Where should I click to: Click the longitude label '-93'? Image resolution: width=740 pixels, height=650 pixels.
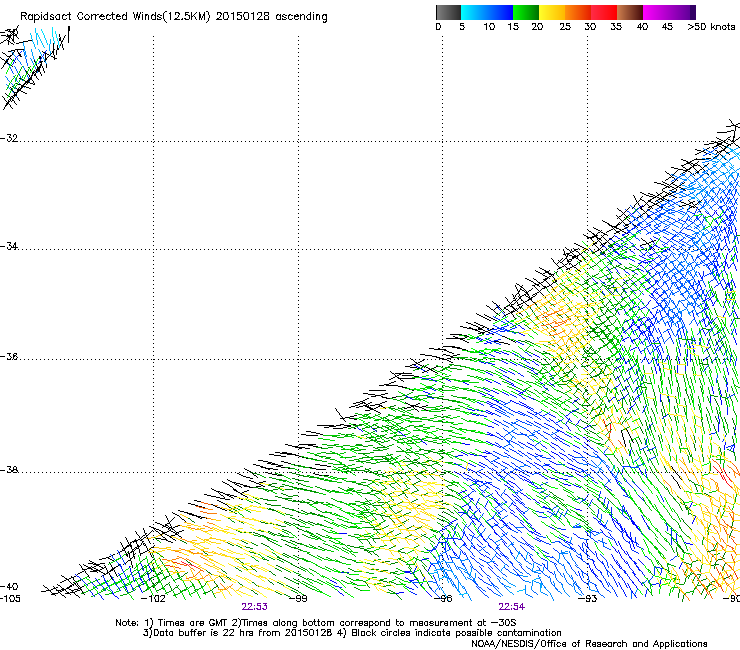click(x=588, y=599)
